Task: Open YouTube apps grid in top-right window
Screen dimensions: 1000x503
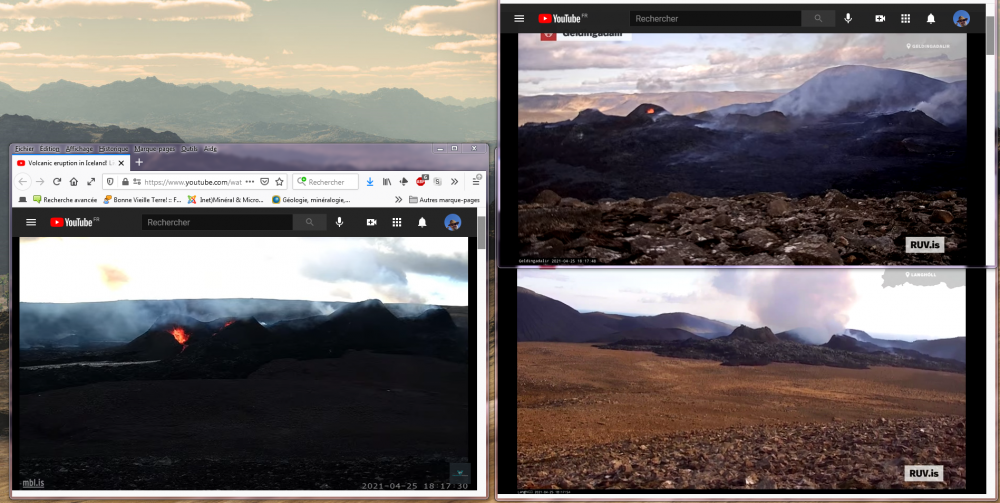Action: click(905, 18)
